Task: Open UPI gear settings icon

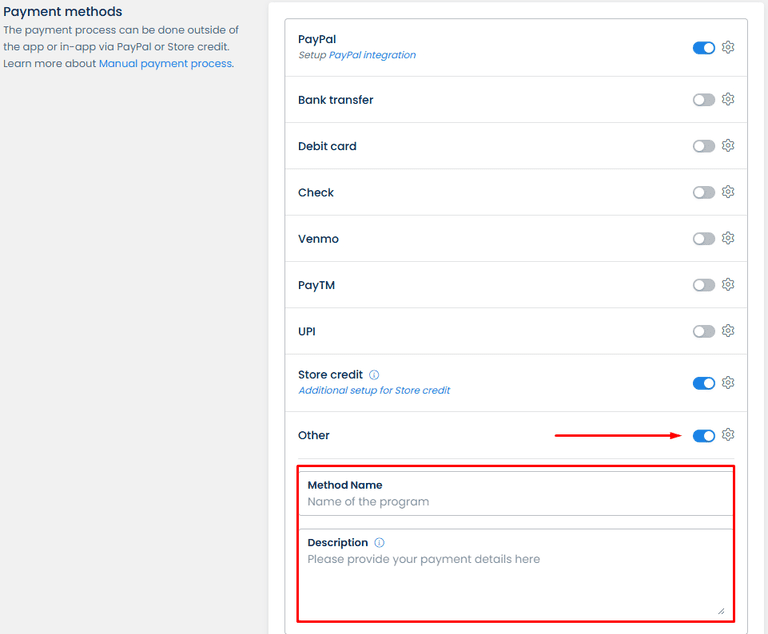Action: click(728, 330)
